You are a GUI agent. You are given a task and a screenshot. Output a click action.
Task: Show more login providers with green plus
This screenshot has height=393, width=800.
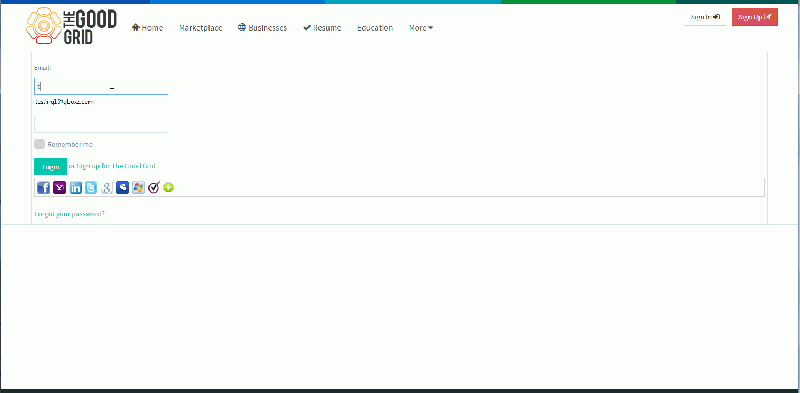point(168,188)
